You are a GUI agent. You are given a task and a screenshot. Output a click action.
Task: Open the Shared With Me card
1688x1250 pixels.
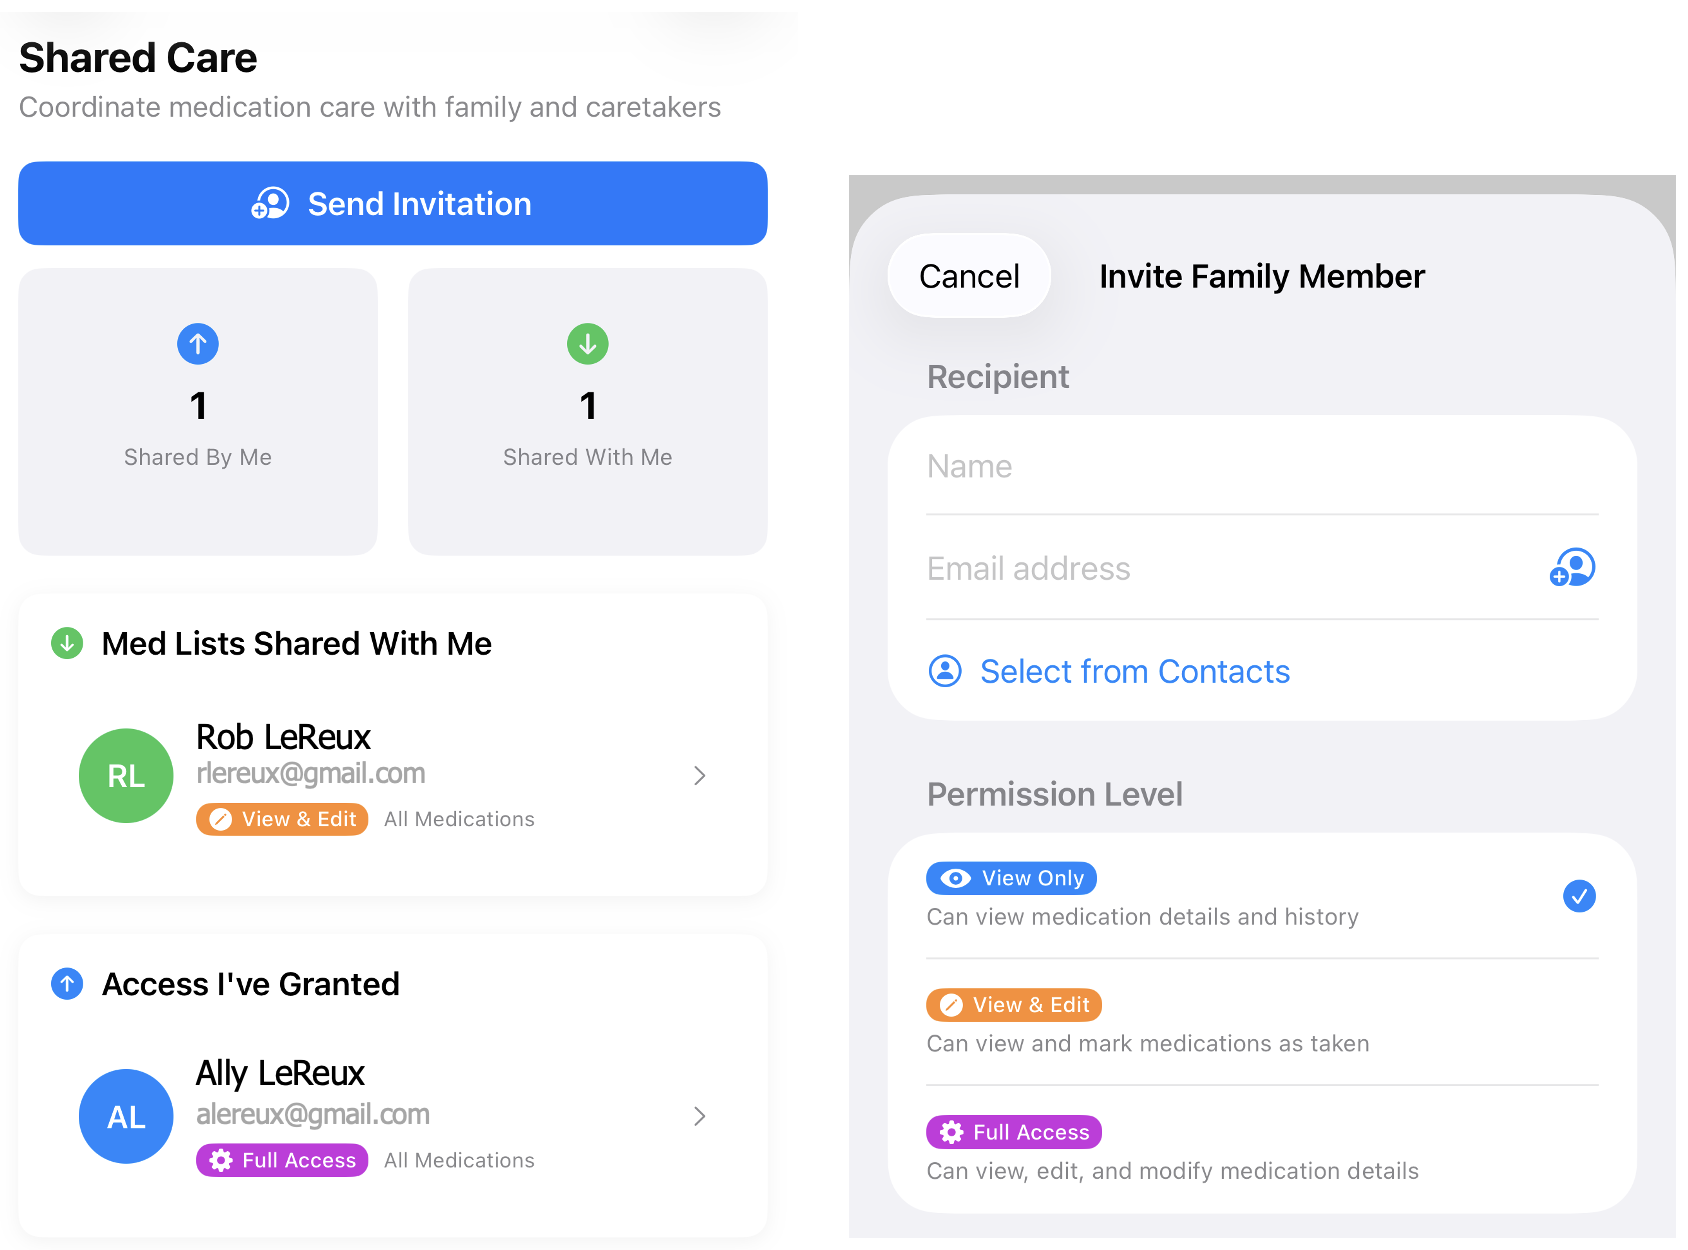588,412
